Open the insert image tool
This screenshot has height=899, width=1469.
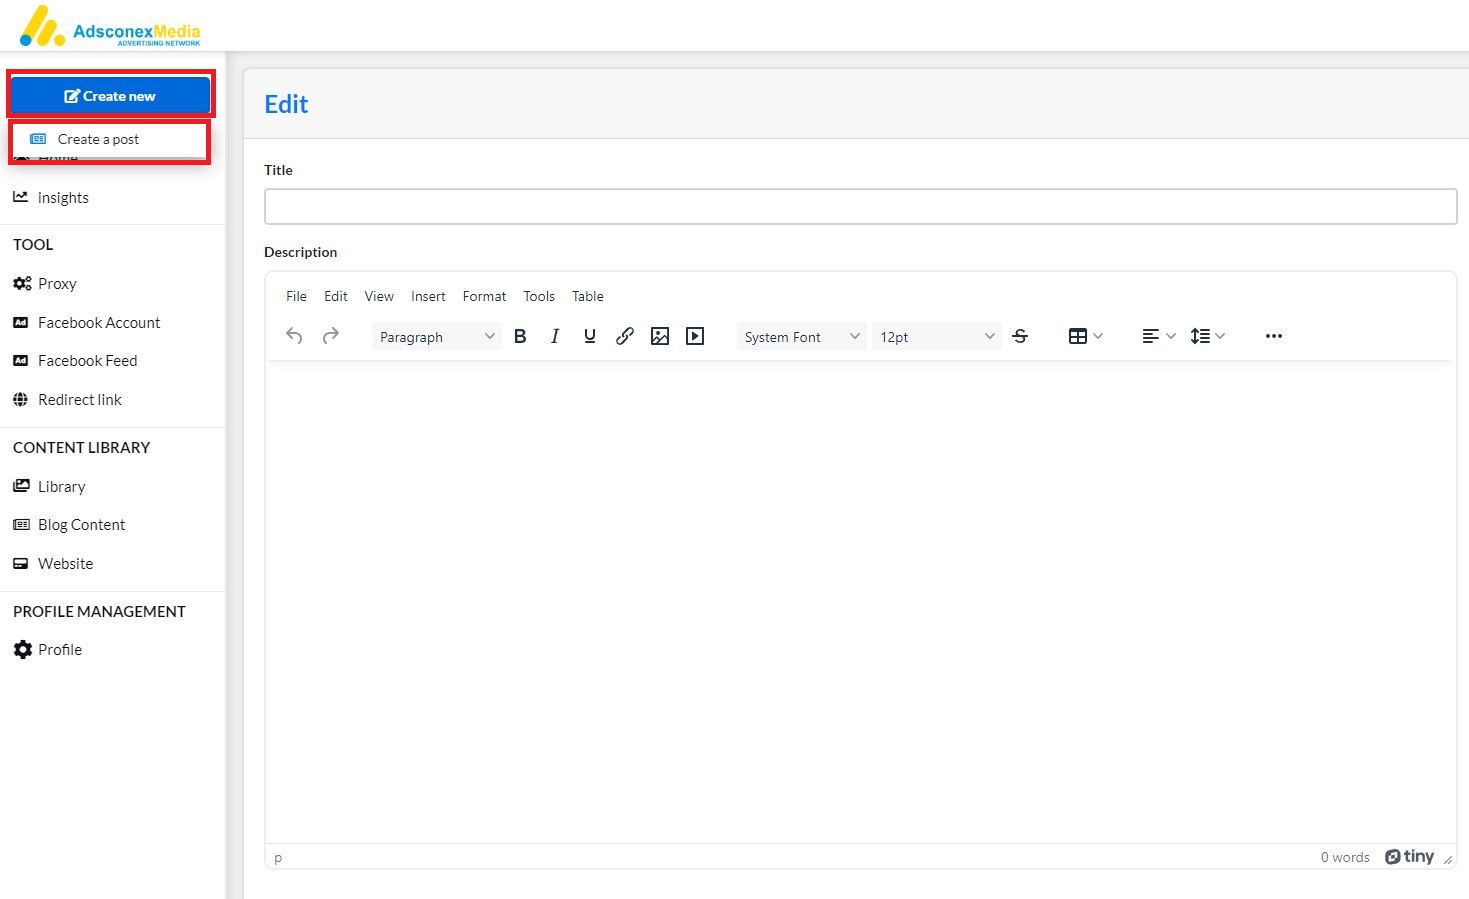tap(660, 336)
